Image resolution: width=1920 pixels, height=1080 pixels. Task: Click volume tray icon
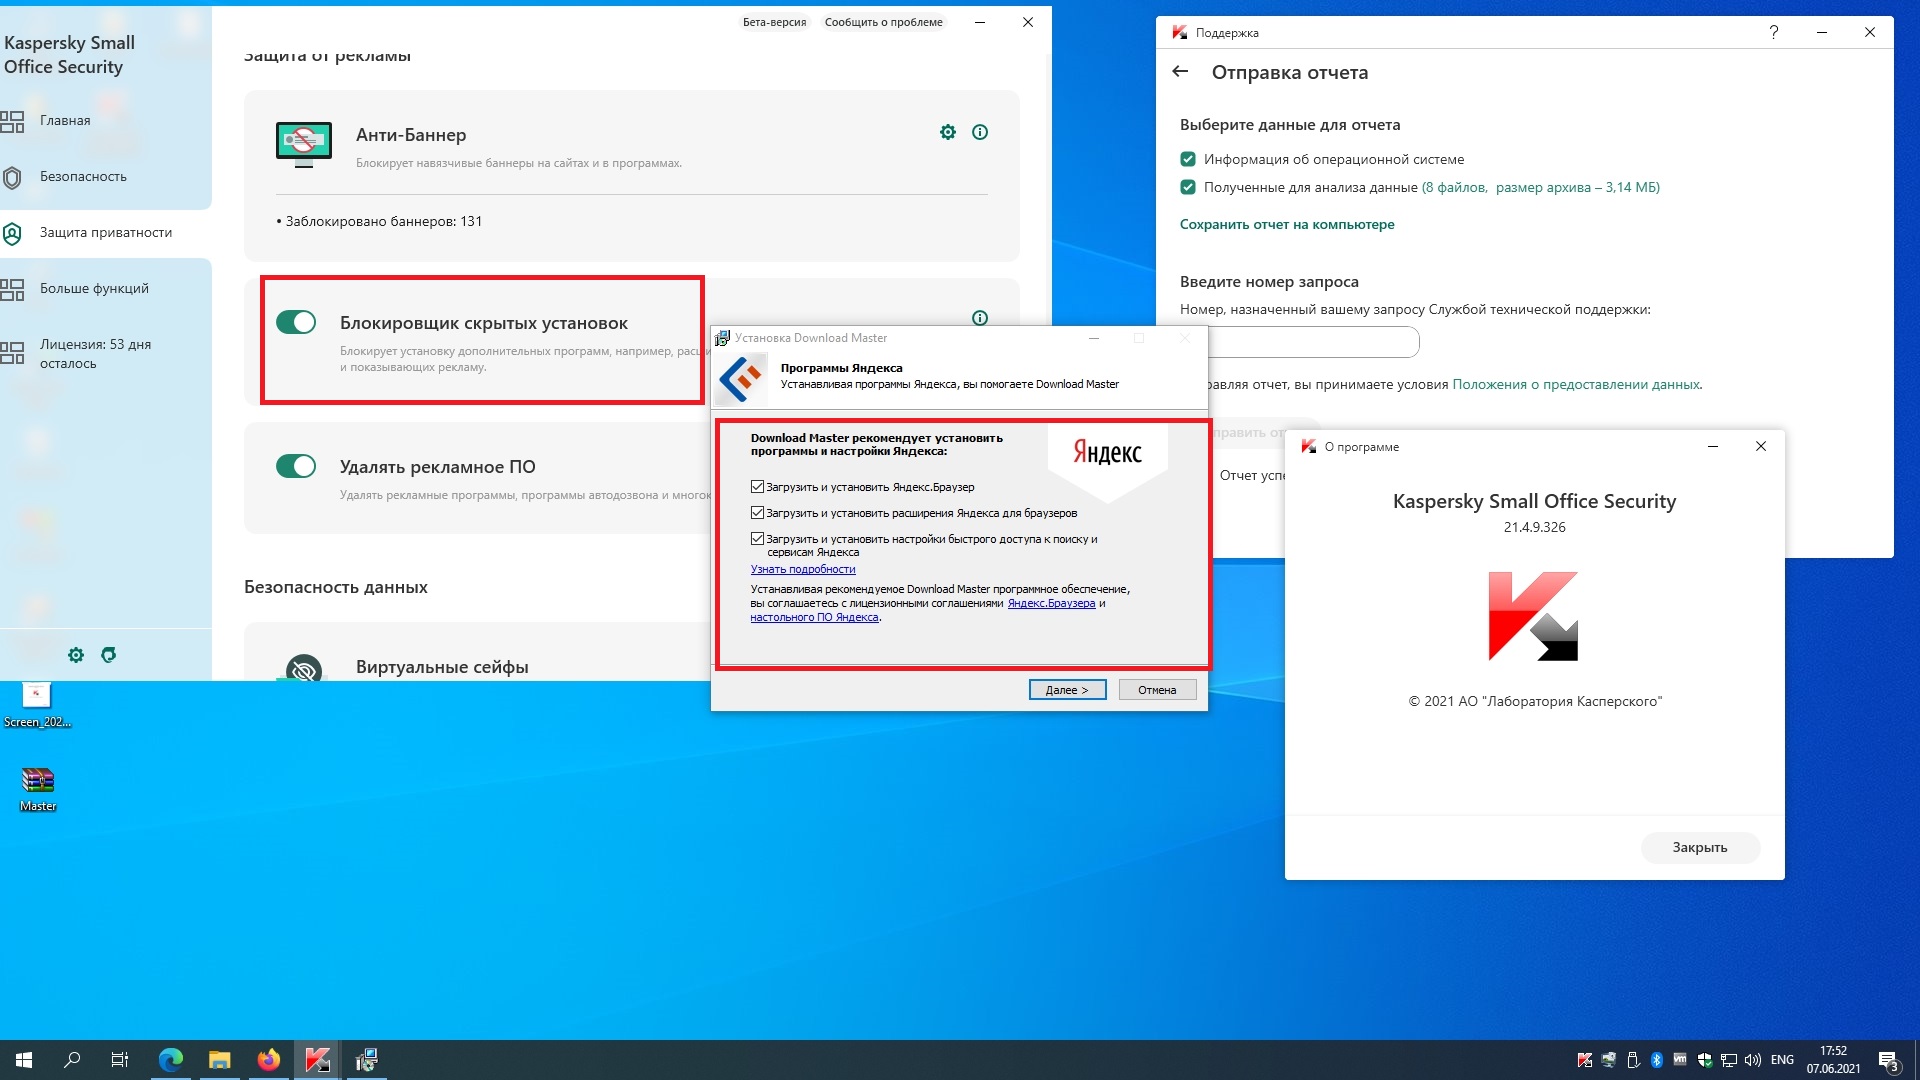(1753, 1060)
